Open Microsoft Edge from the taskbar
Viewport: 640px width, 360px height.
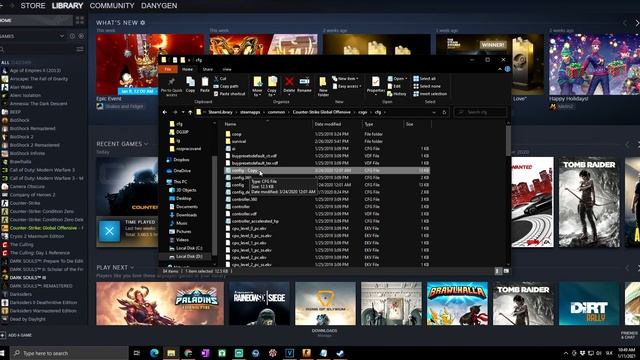coord(154,353)
